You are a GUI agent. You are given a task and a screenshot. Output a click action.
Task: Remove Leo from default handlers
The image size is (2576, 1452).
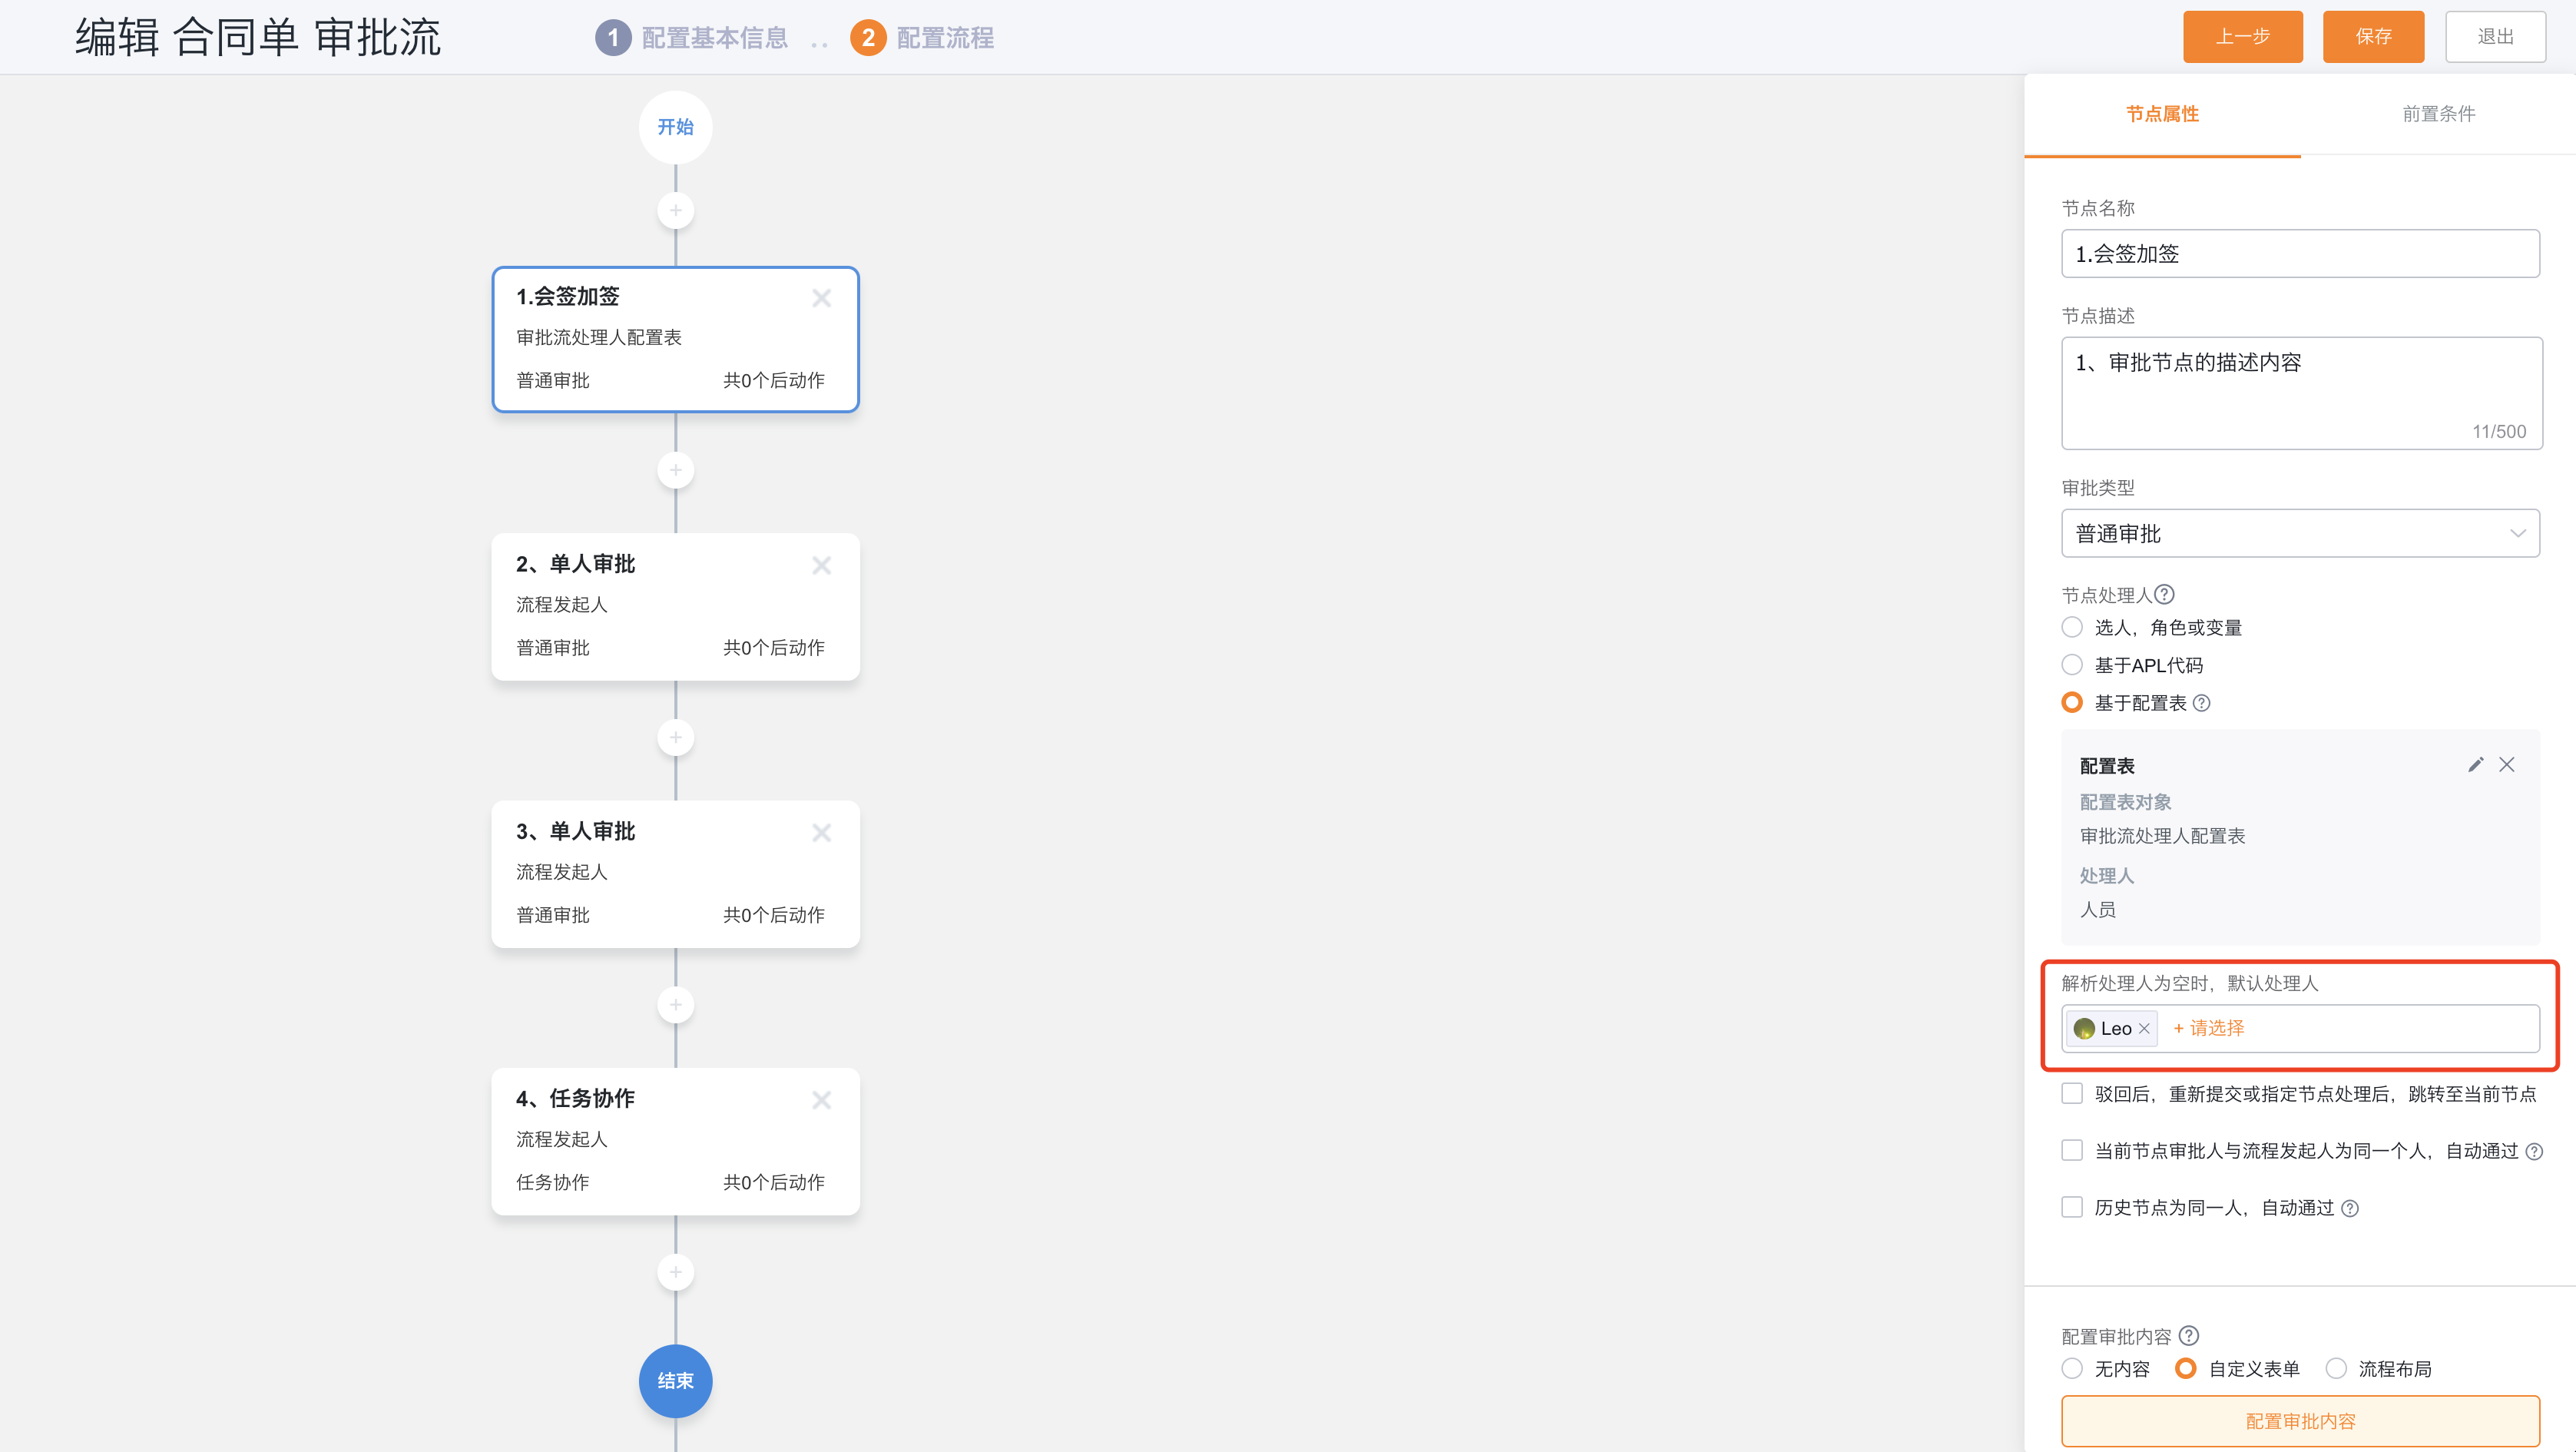tap(2144, 1028)
